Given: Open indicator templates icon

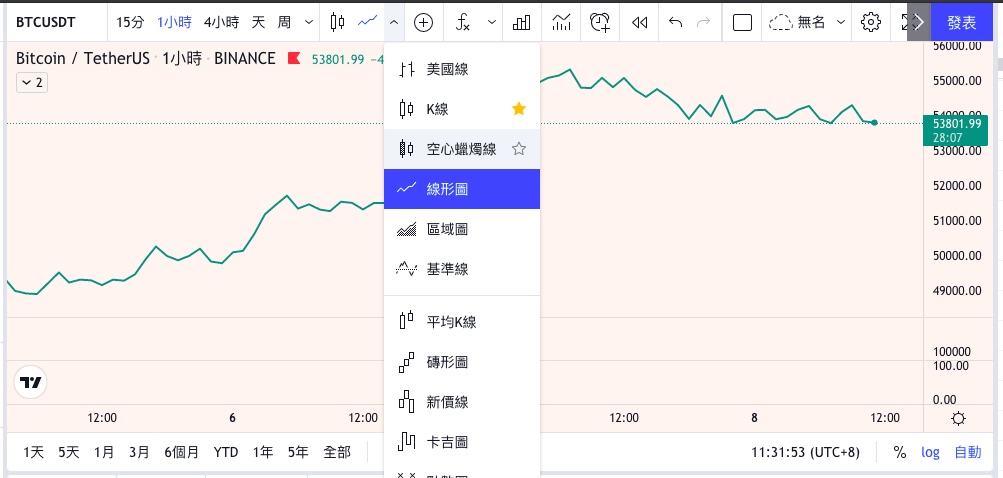Looking at the screenshot, I should pos(561,22).
